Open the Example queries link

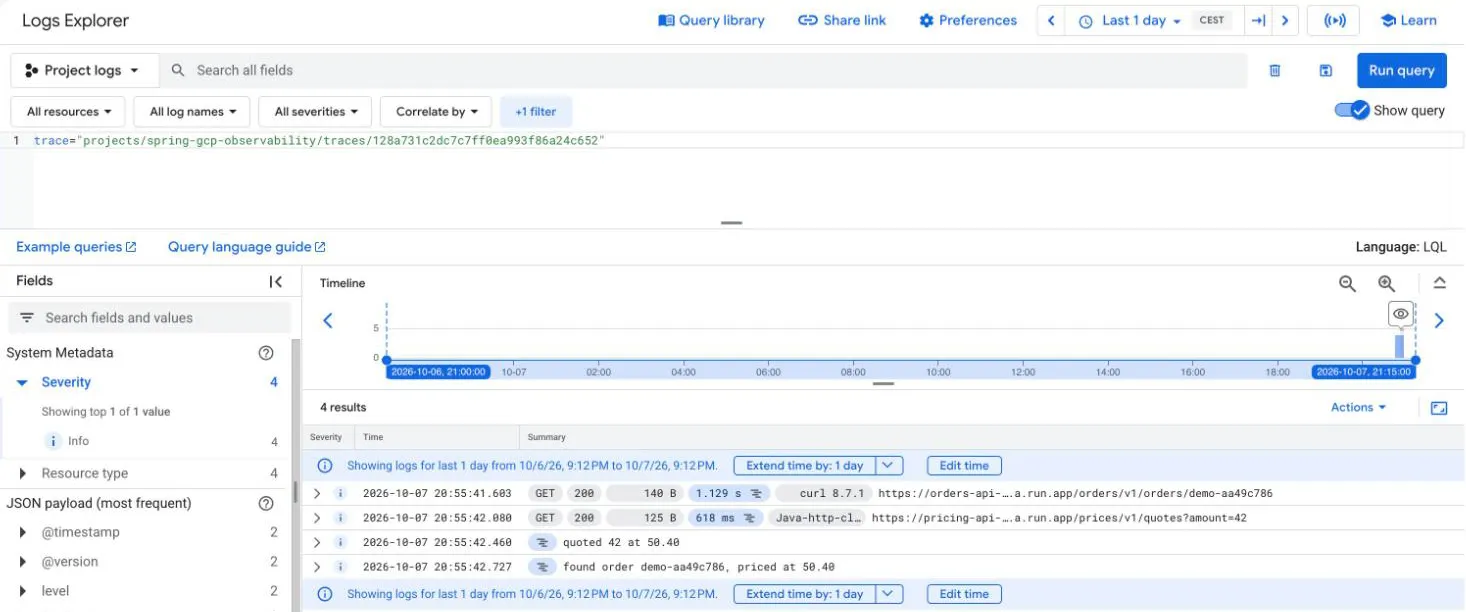point(76,247)
